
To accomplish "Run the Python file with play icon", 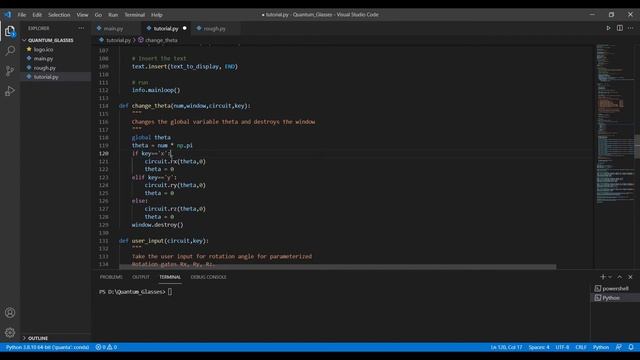I will click(608, 28).
